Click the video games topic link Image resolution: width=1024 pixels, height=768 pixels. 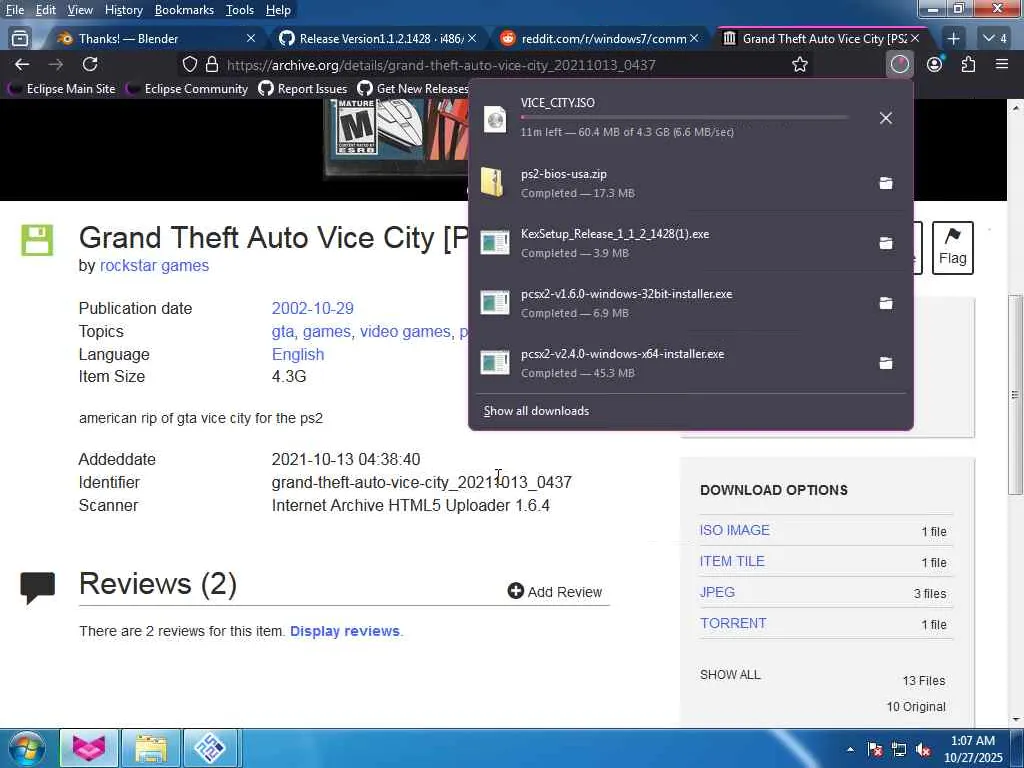click(x=405, y=332)
